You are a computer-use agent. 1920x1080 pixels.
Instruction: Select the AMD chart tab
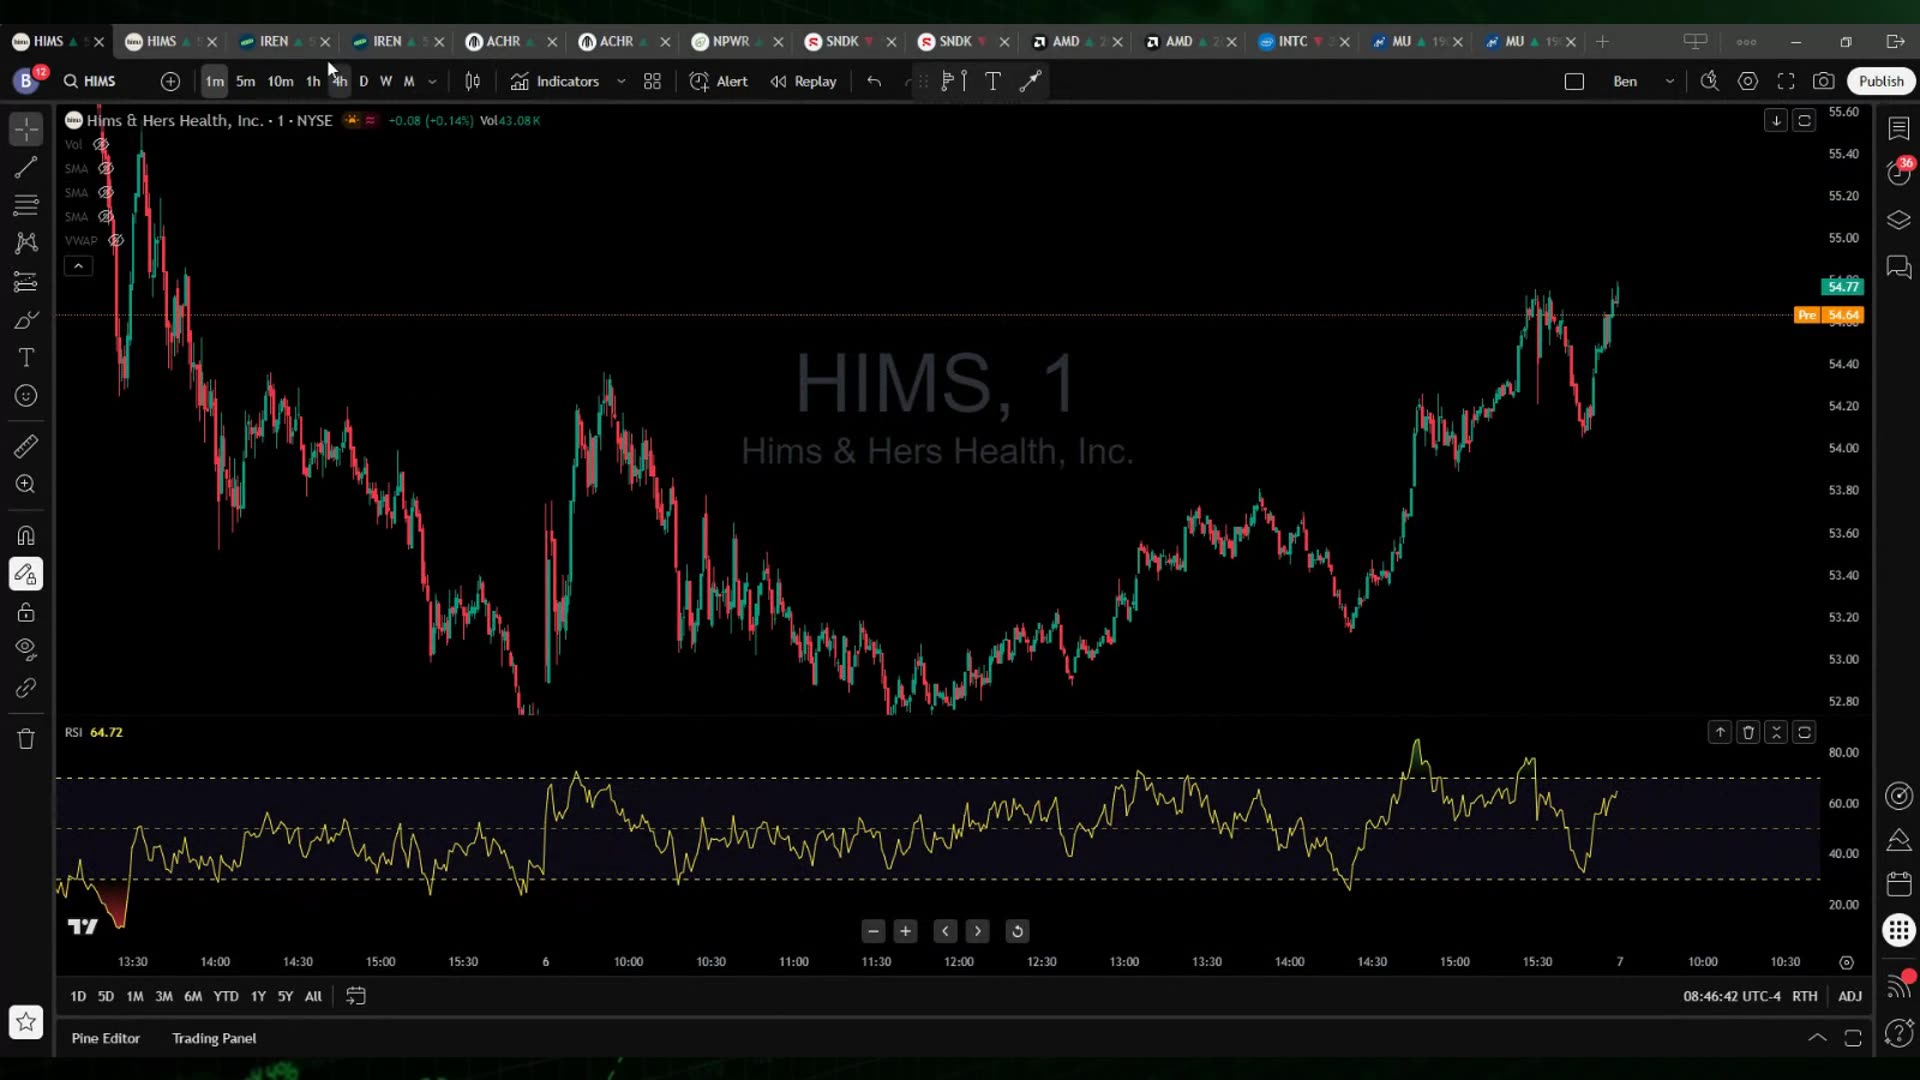[x=1065, y=42]
